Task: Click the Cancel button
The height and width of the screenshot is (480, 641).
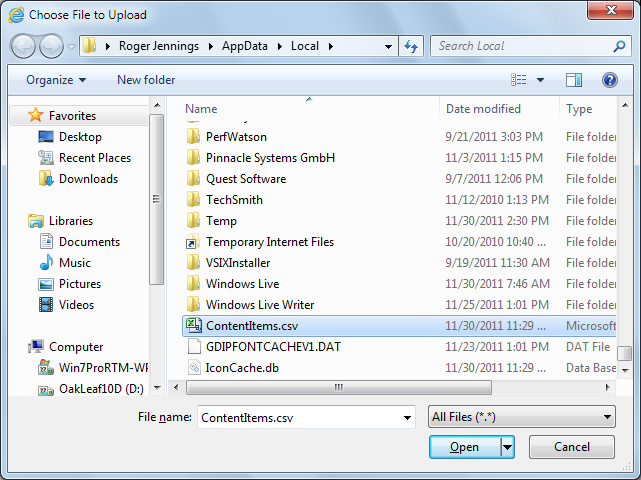Action: [x=572, y=447]
